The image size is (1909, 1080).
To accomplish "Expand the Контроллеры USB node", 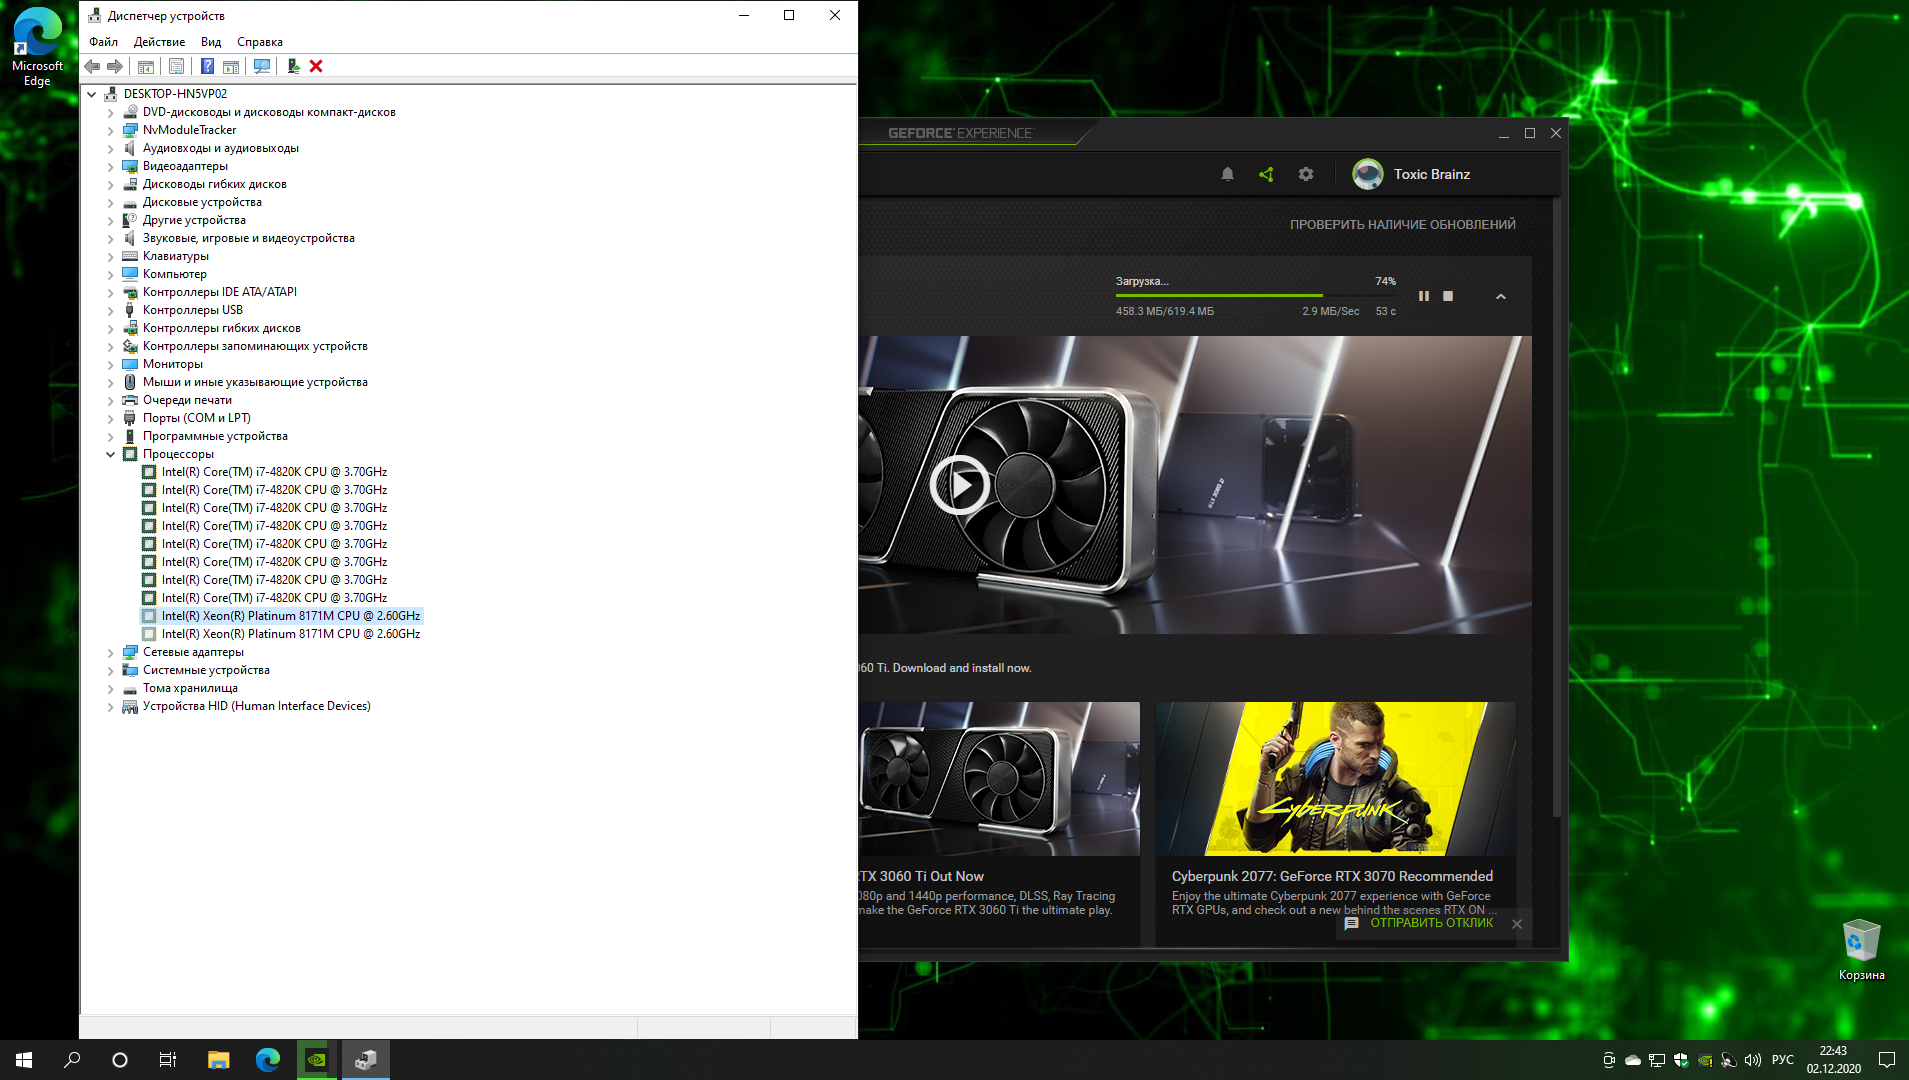I will 111,310.
